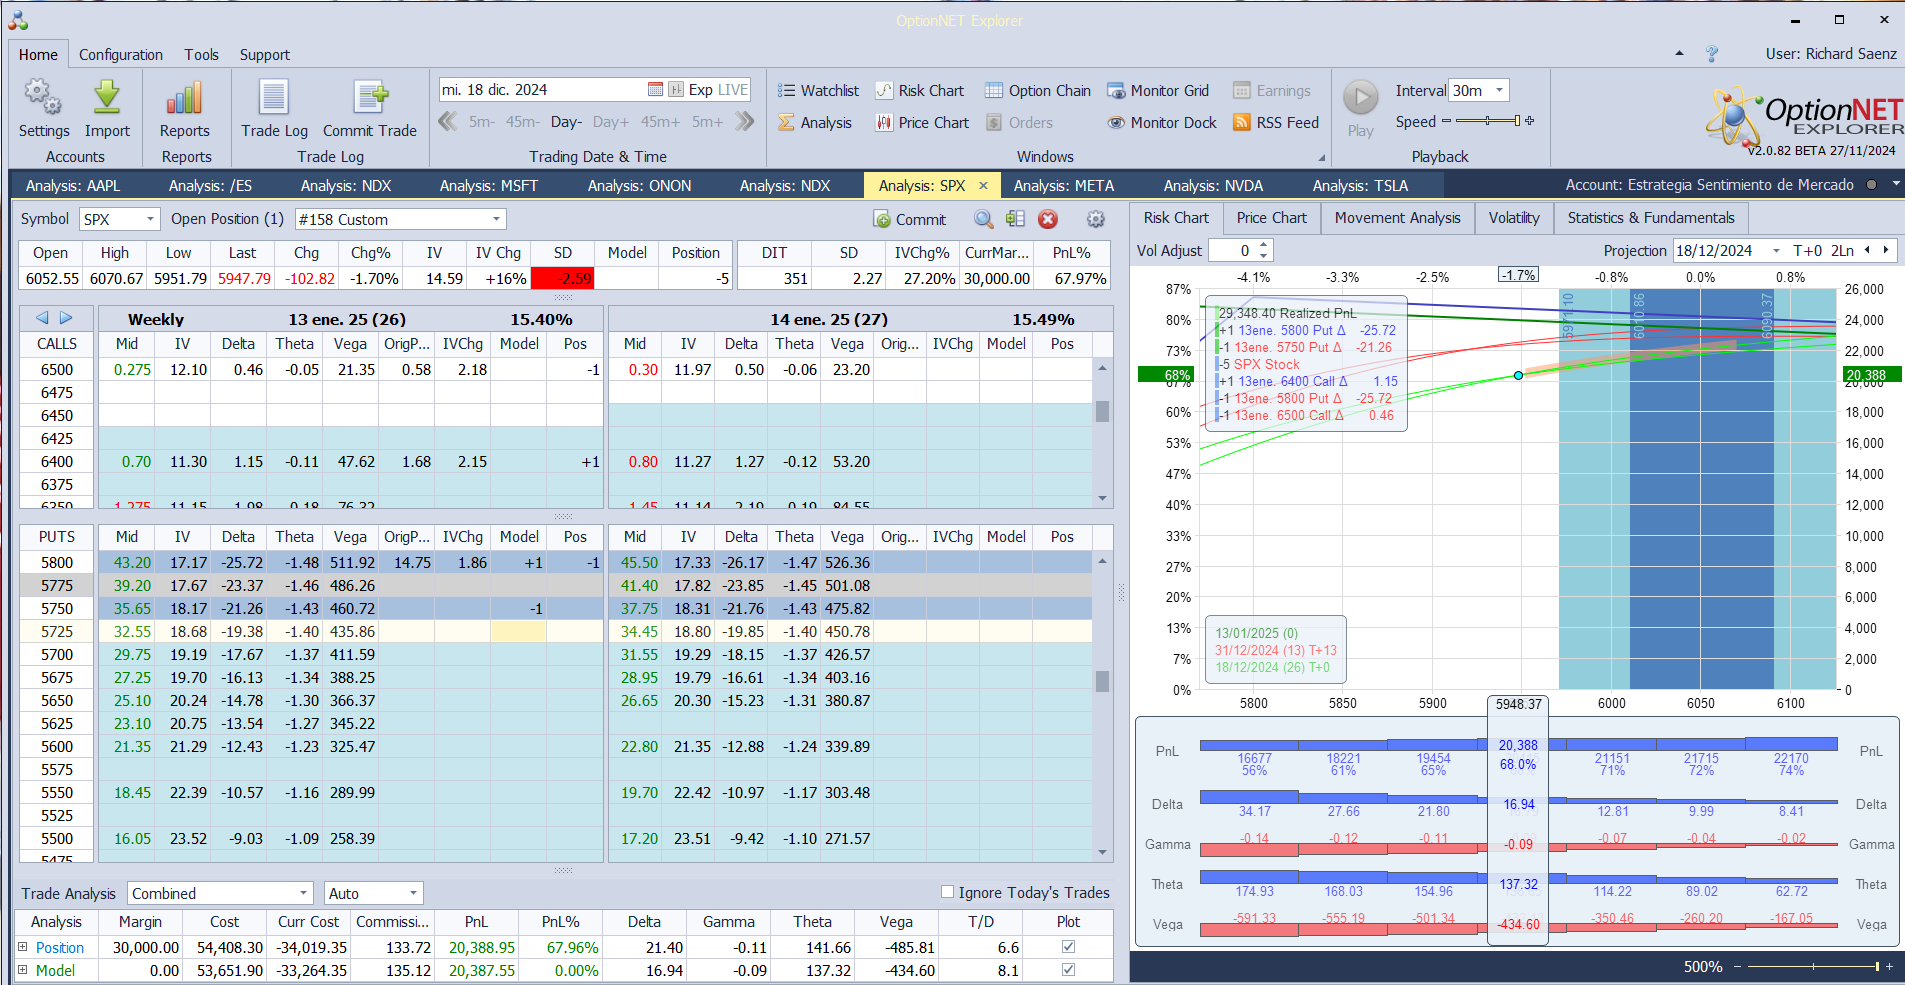Adjust the playback Speed slider

click(x=1488, y=121)
